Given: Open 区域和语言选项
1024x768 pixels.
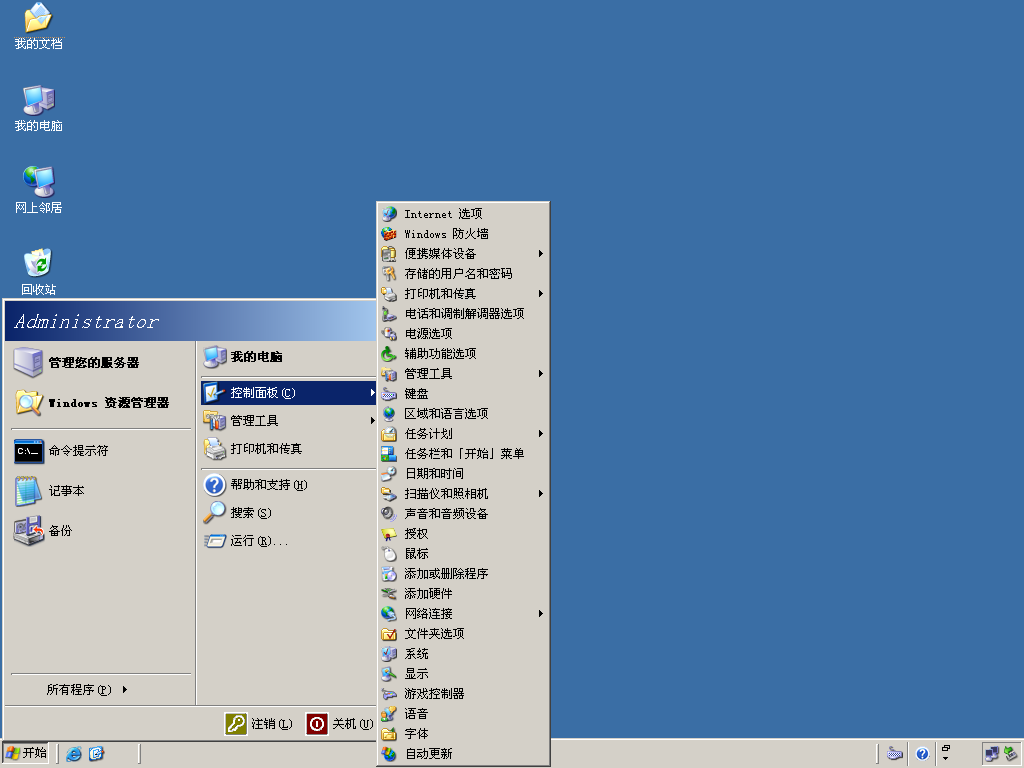Looking at the screenshot, I should pos(463,413).
